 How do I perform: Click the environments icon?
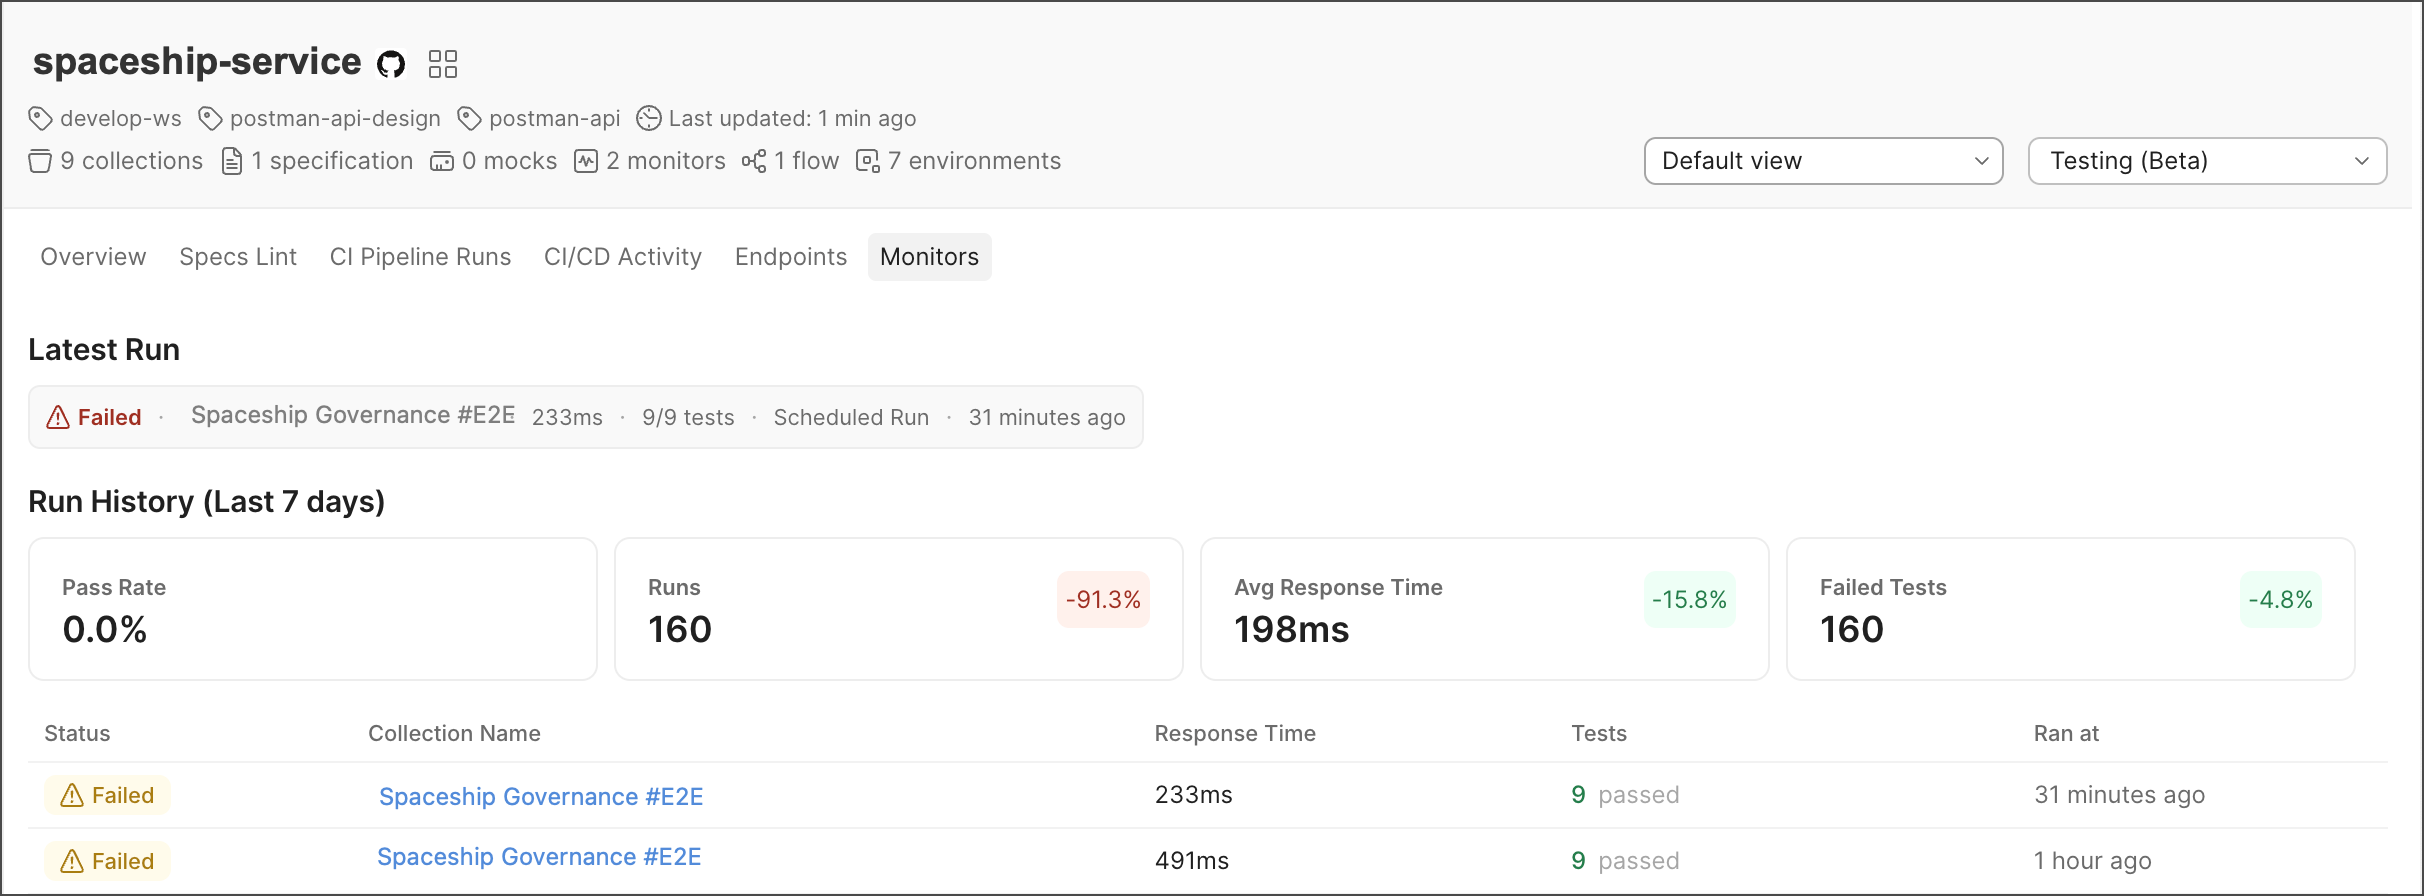(x=868, y=161)
